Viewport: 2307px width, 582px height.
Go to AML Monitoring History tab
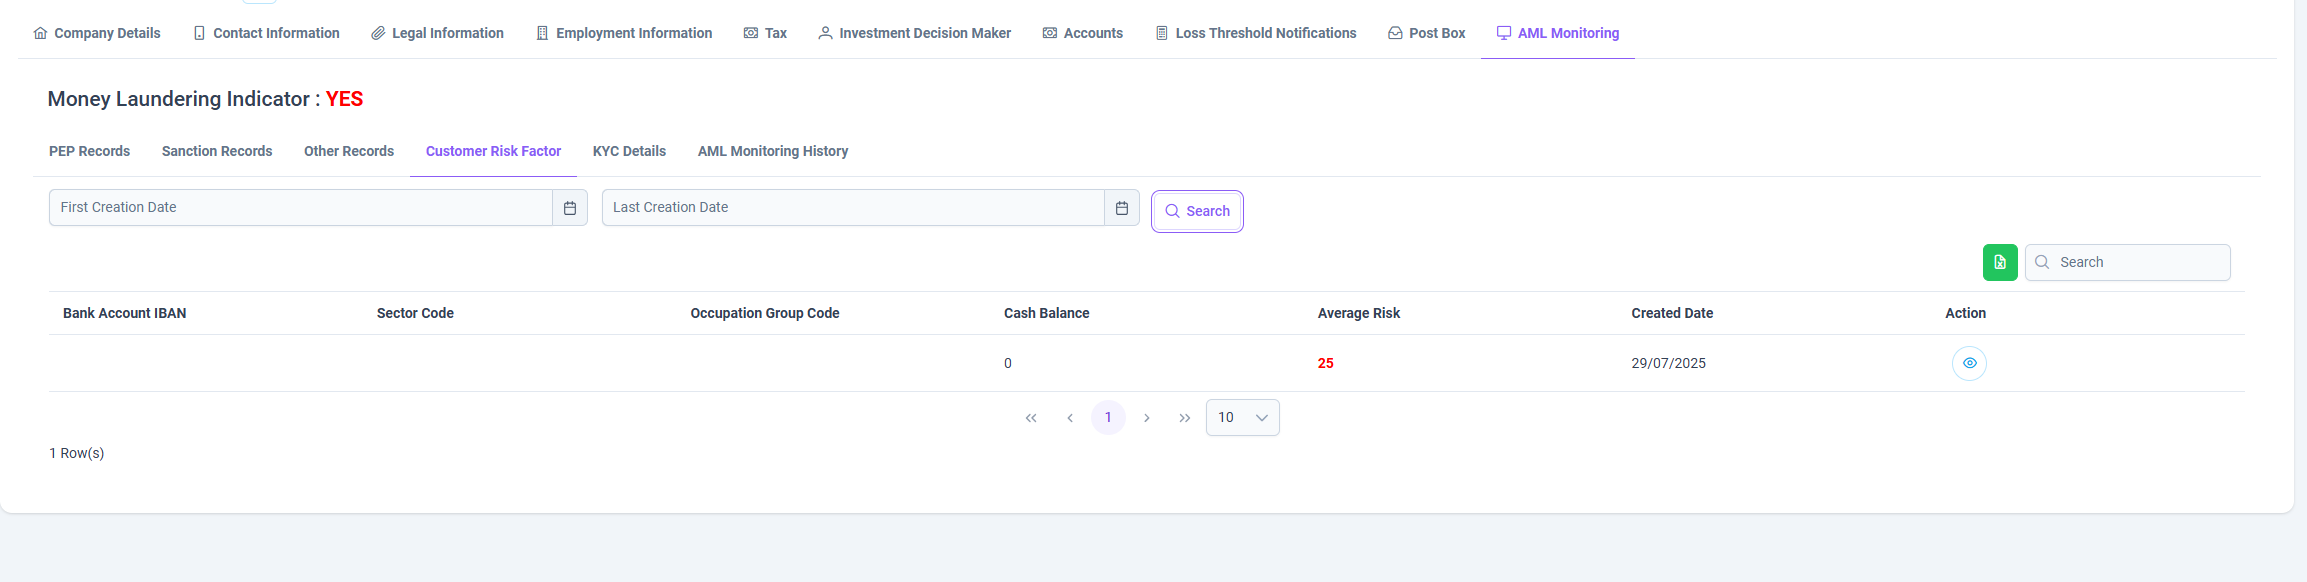pyautogui.click(x=773, y=151)
